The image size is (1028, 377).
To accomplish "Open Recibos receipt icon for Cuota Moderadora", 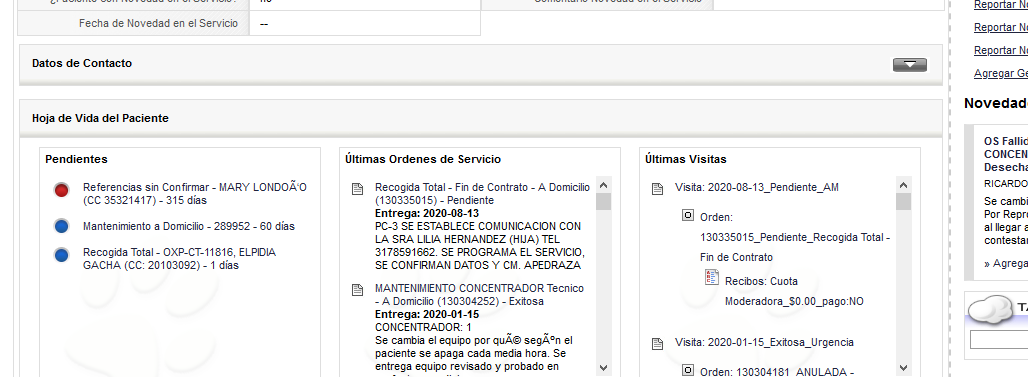I will click(x=712, y=277).
